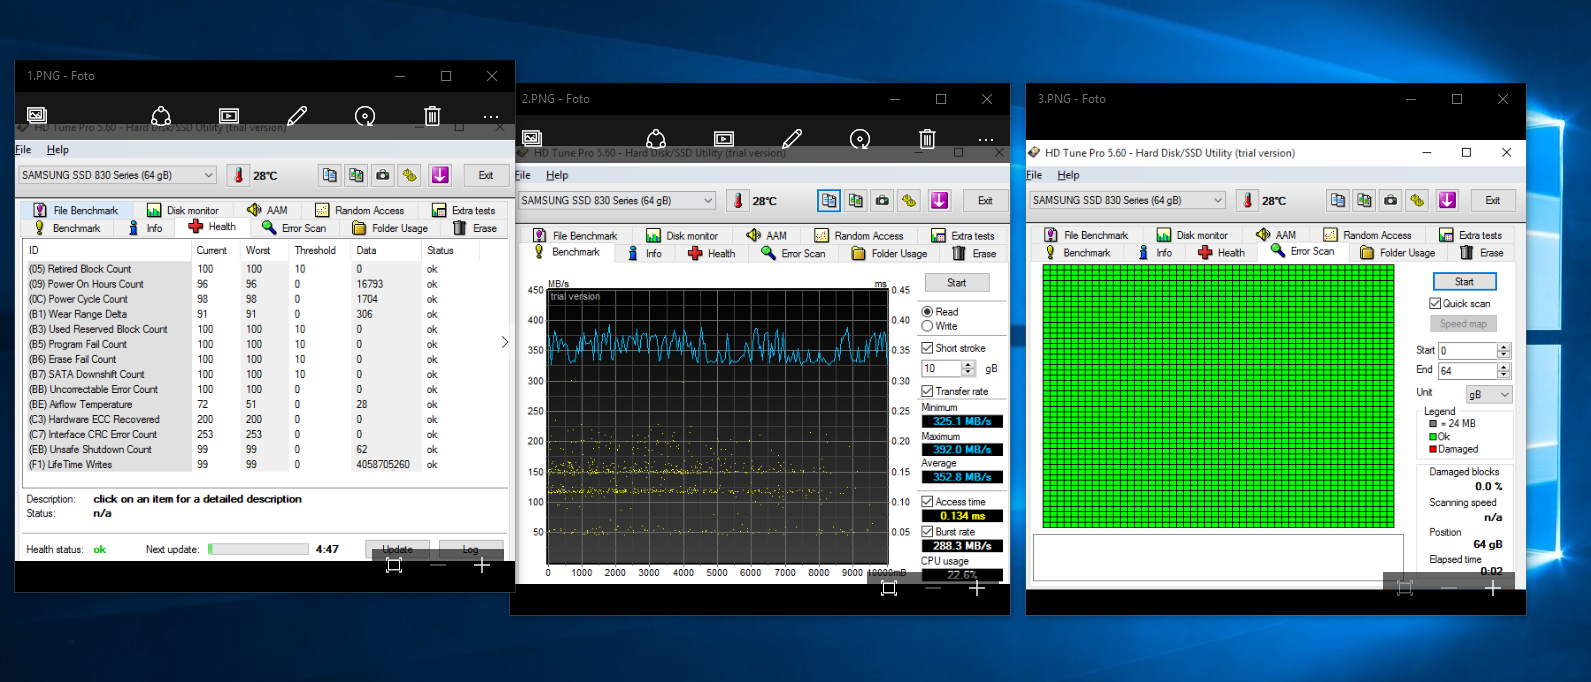Click the edit pencil in 2.PNG Foto window
1591x682 pixels.
coord(792,139)
